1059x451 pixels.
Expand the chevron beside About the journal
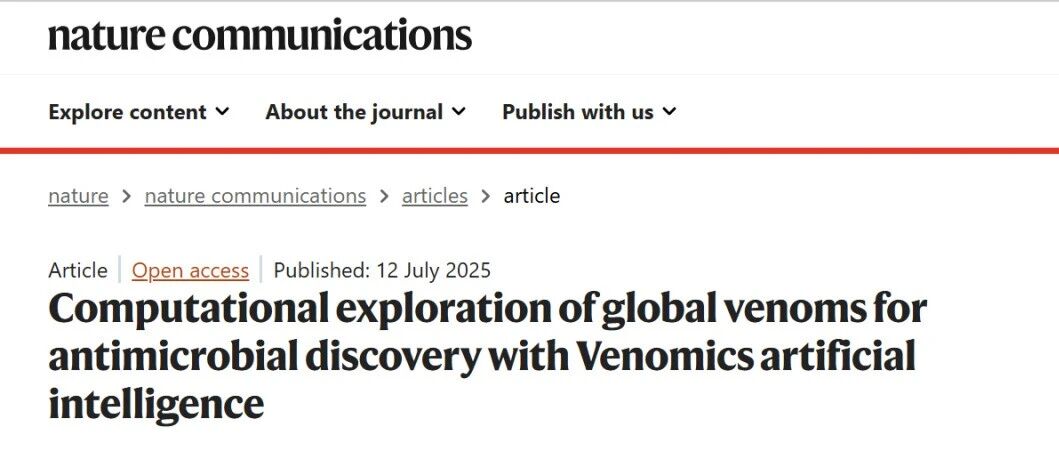pyautogui.click(x=459, y=111)
